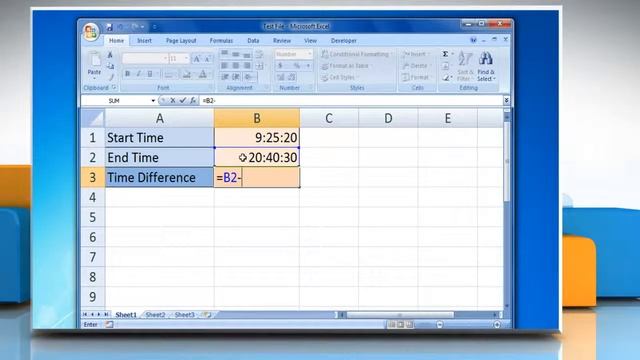
Task: Switch to the Page Layout ribbon tab
Action: coord(181,40)
